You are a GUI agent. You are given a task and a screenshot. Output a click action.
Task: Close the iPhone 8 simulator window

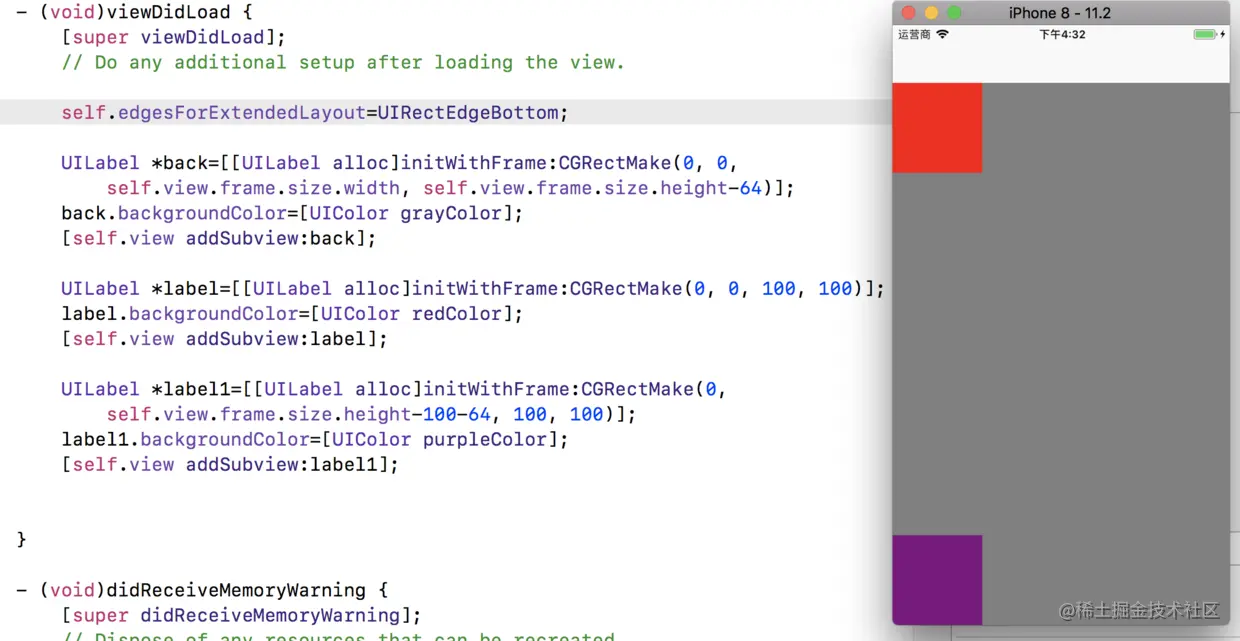click(909, 13)
